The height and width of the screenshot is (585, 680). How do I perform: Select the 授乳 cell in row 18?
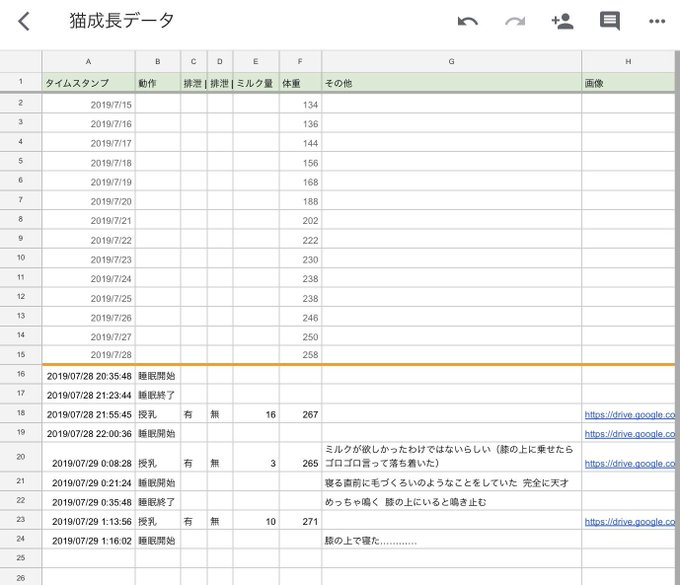pyautogui.click(x=158, y=415)
